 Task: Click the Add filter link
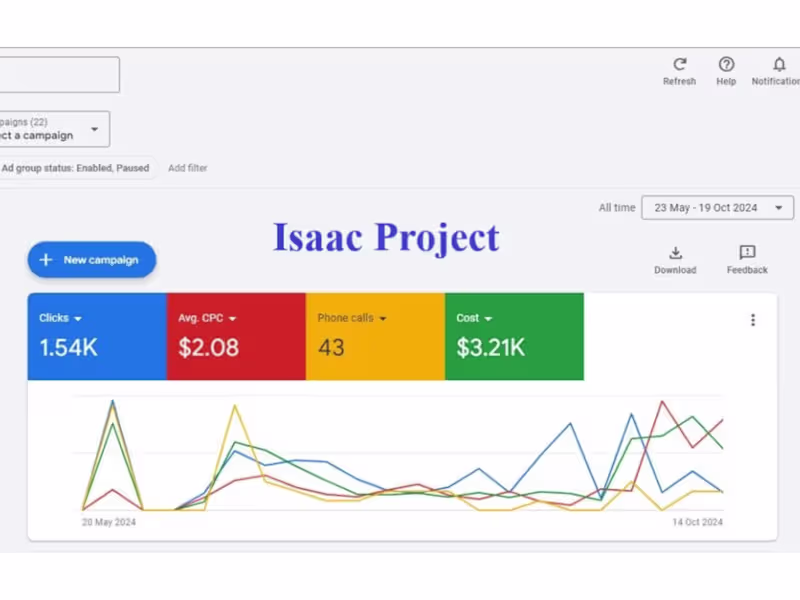[x=188, y=168]
